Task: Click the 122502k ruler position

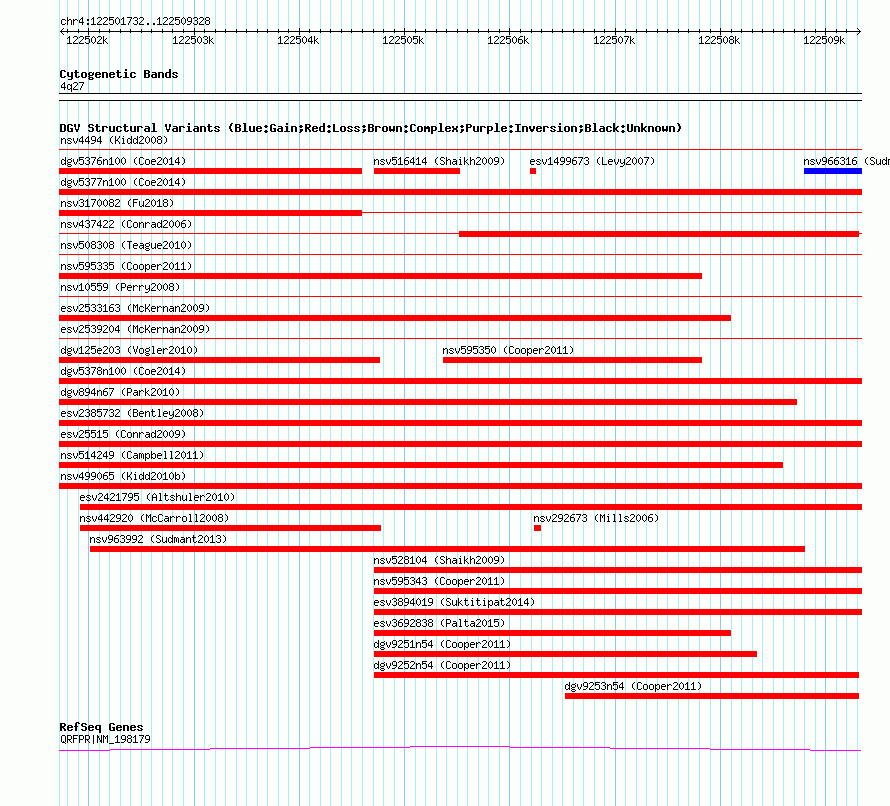Action: click(87, 40)
